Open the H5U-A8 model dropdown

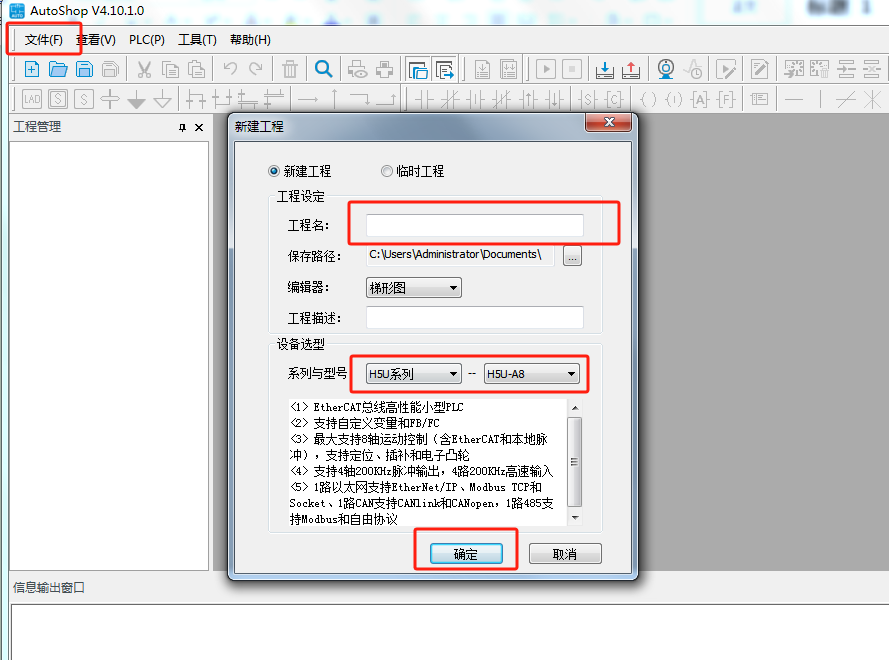(531, 374)
